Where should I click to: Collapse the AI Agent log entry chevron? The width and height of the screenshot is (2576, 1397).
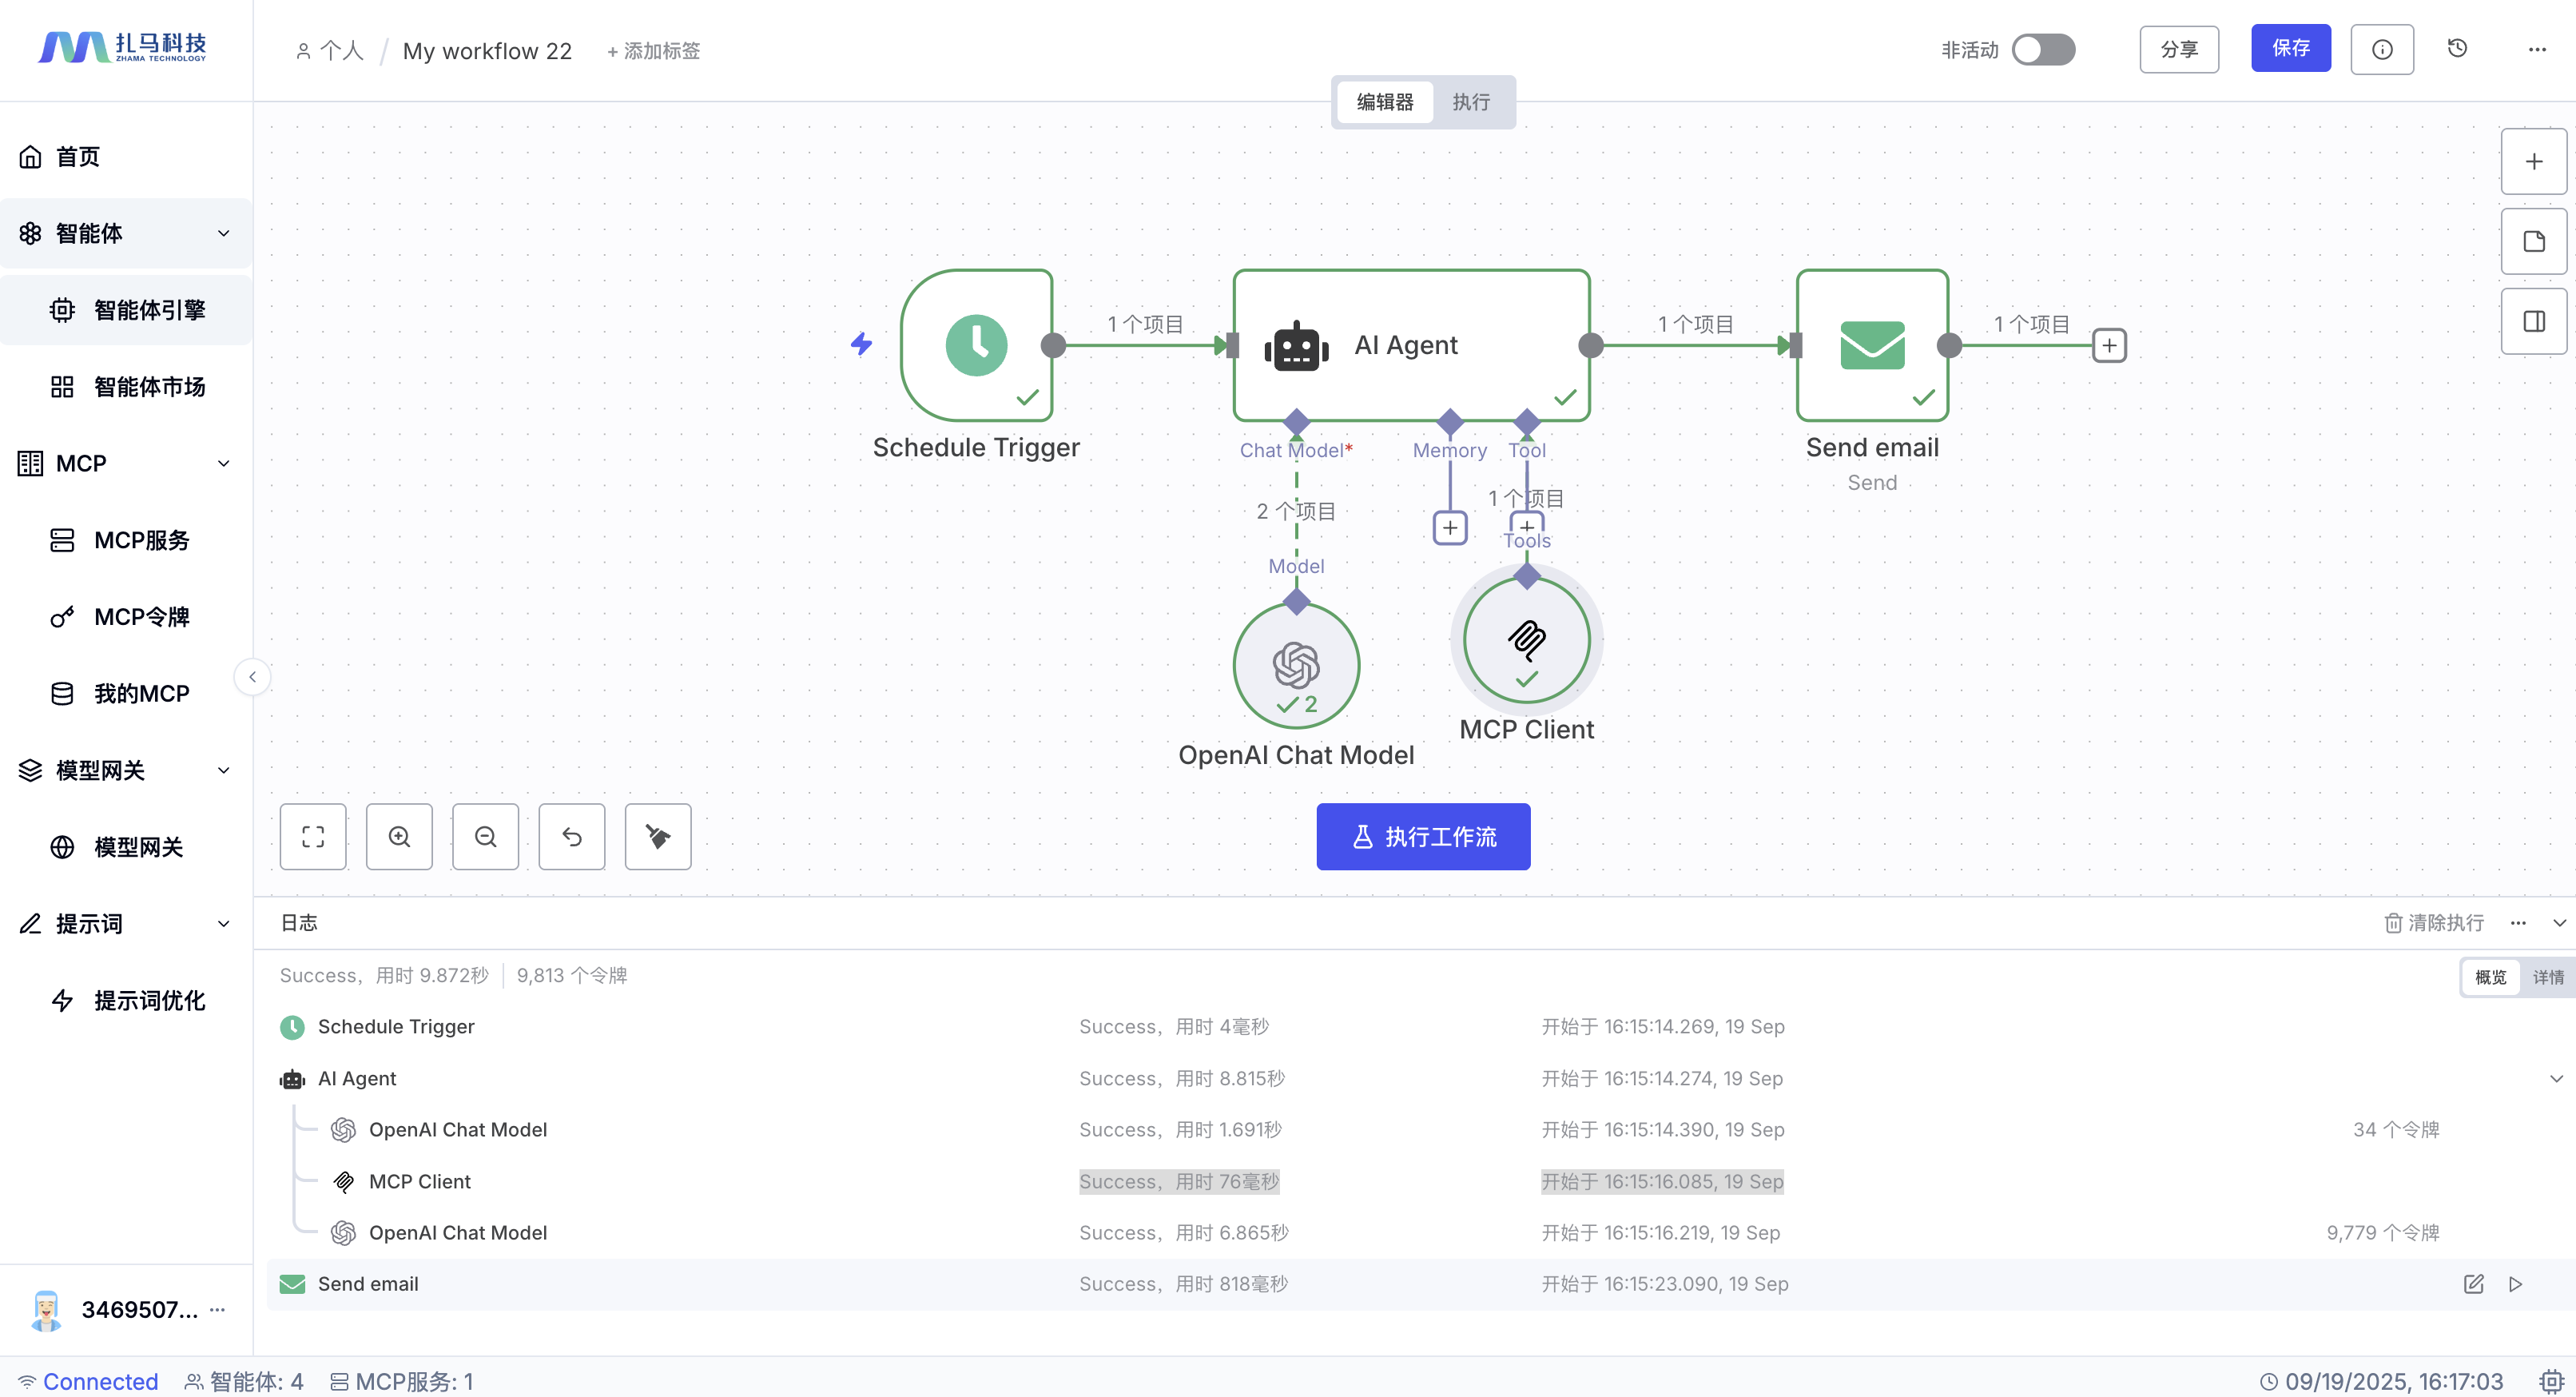pyautogui.click(x=2555, y=1078)
